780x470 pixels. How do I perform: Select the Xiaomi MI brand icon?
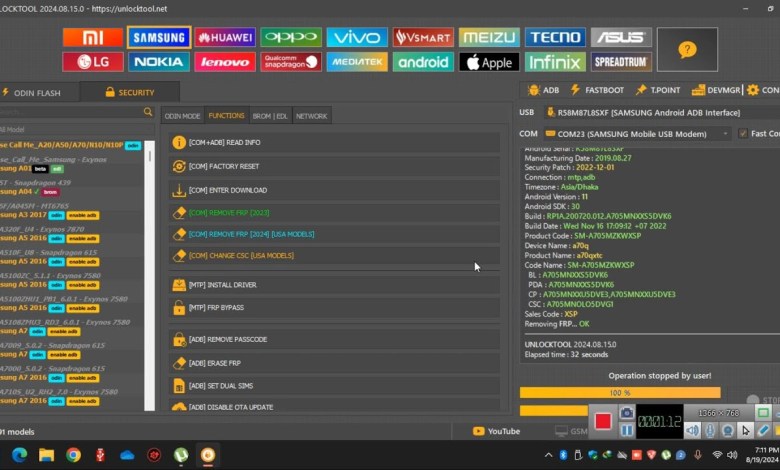point(93,38)
